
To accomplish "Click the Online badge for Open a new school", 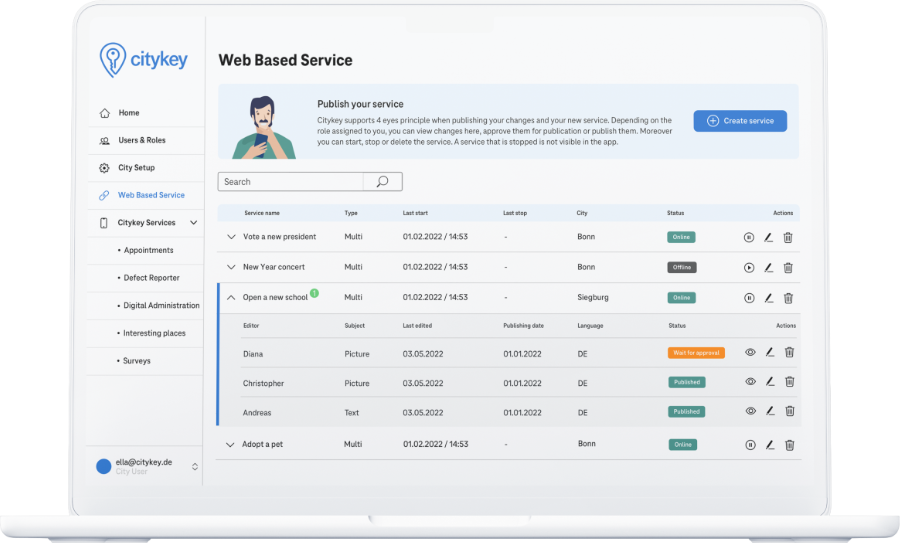I will click(x=681, y=298).
